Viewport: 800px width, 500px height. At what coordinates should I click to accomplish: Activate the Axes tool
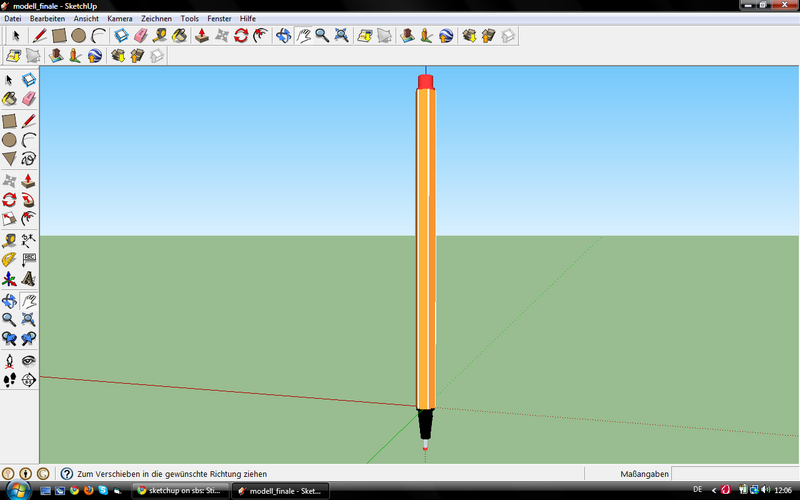coord(10,278)
